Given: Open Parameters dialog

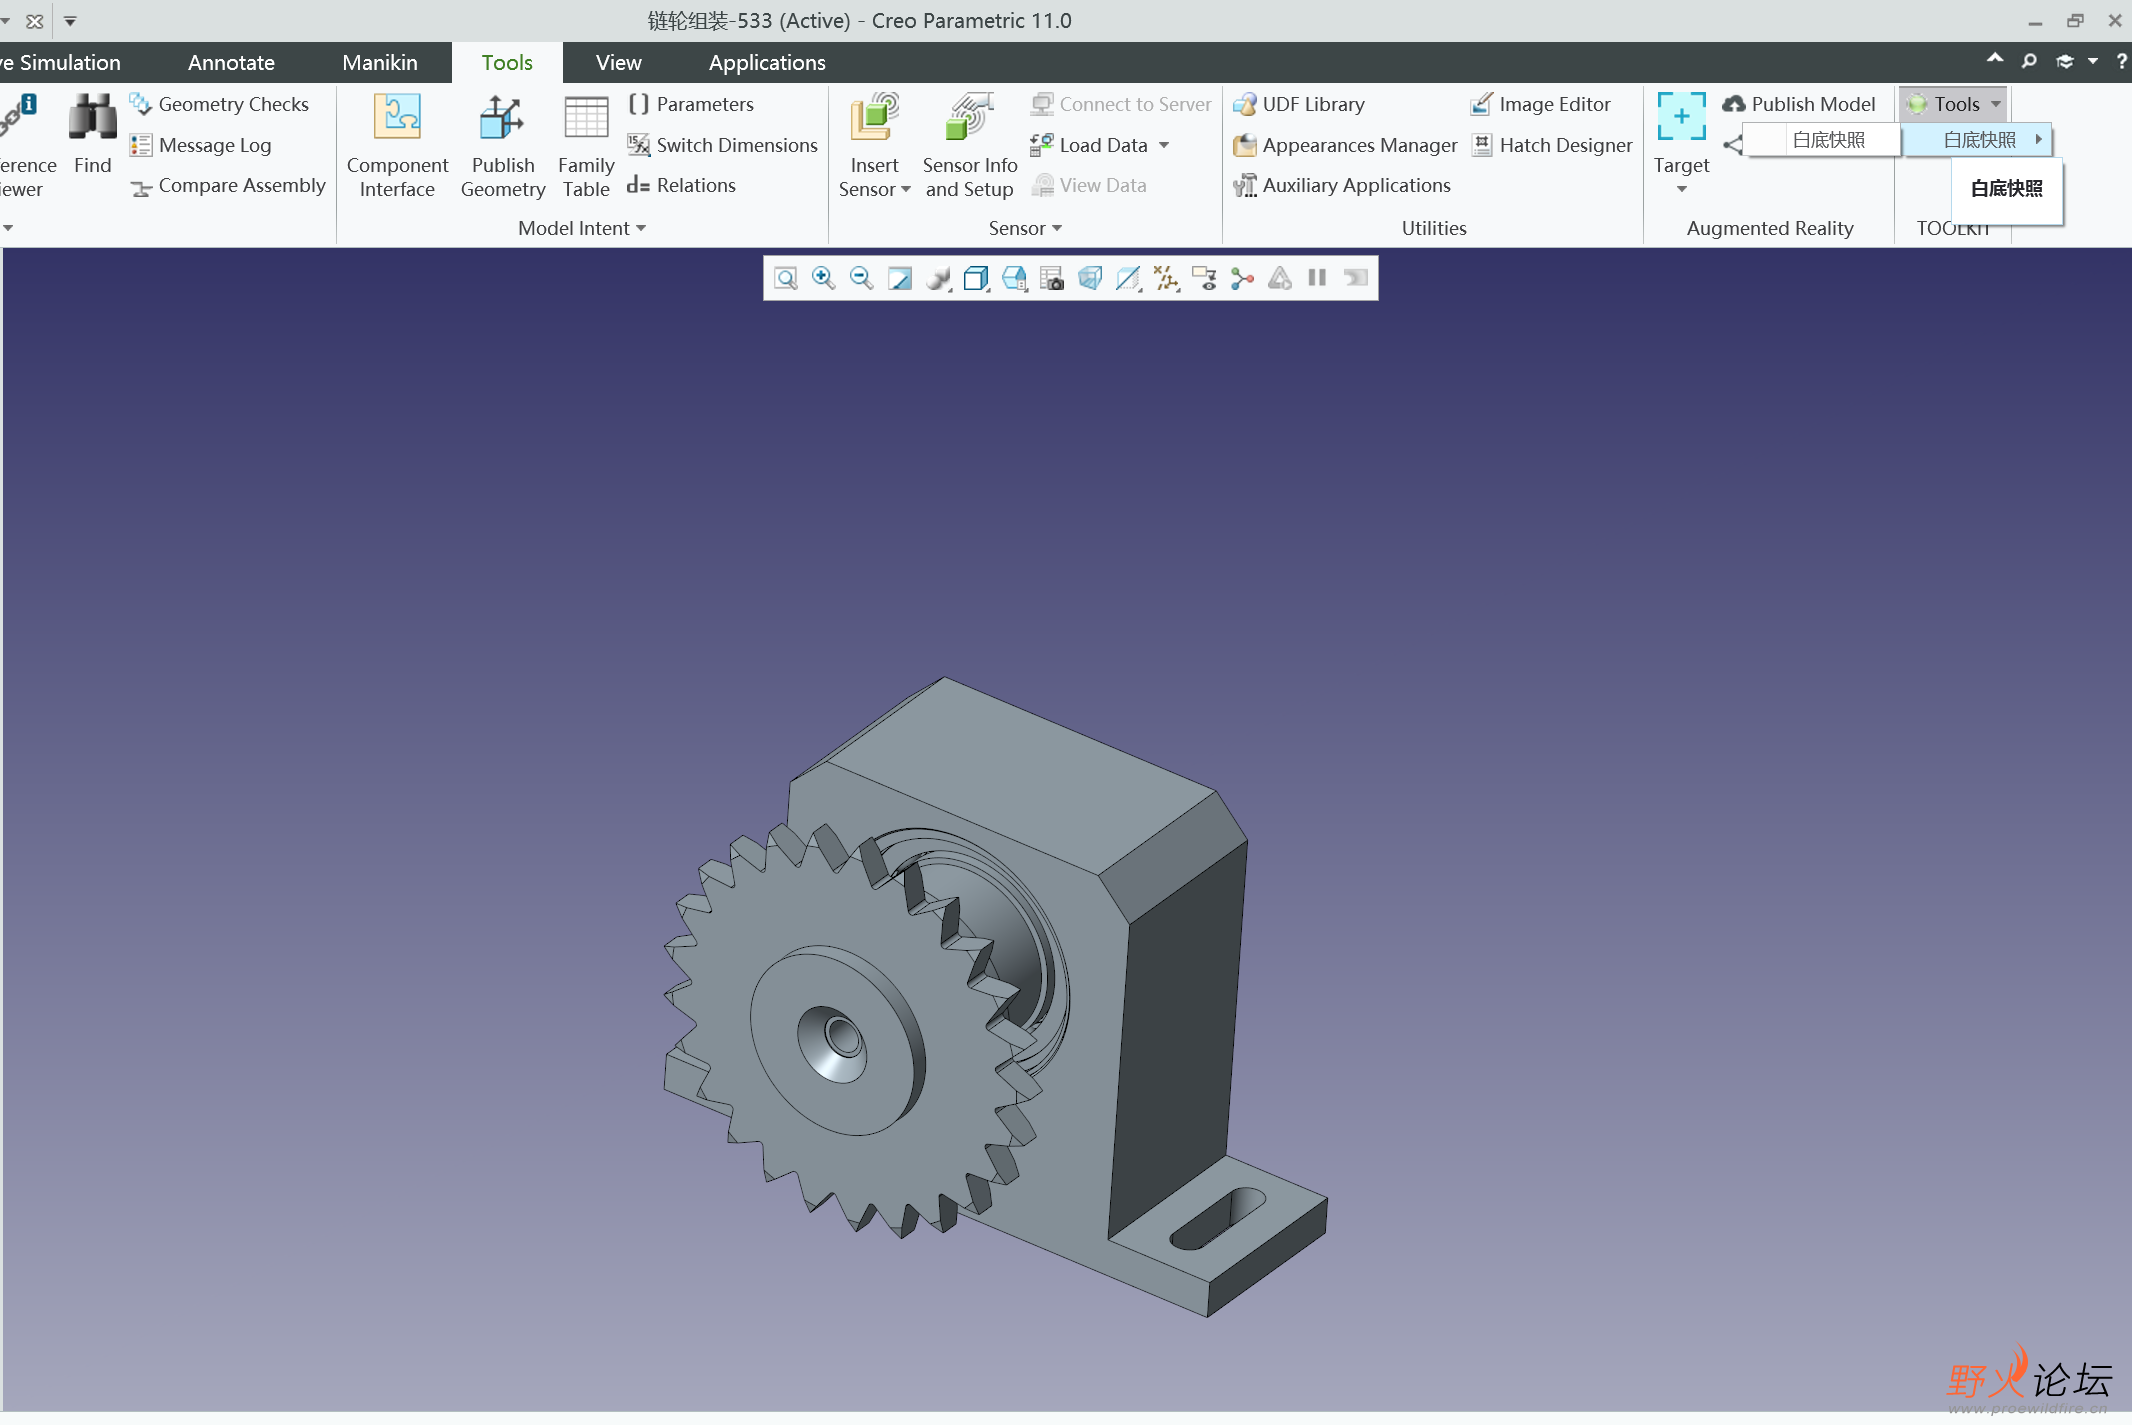Looking at the screenshot, I should click(x=691, y=104).
